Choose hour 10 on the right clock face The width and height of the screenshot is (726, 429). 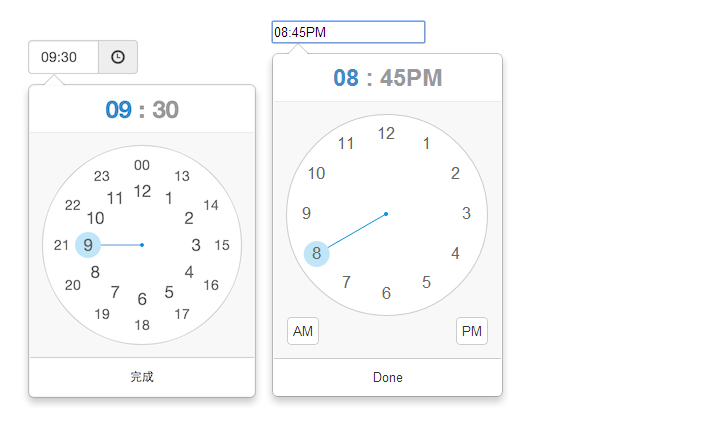pyautogui.click(x=317, y=174)
